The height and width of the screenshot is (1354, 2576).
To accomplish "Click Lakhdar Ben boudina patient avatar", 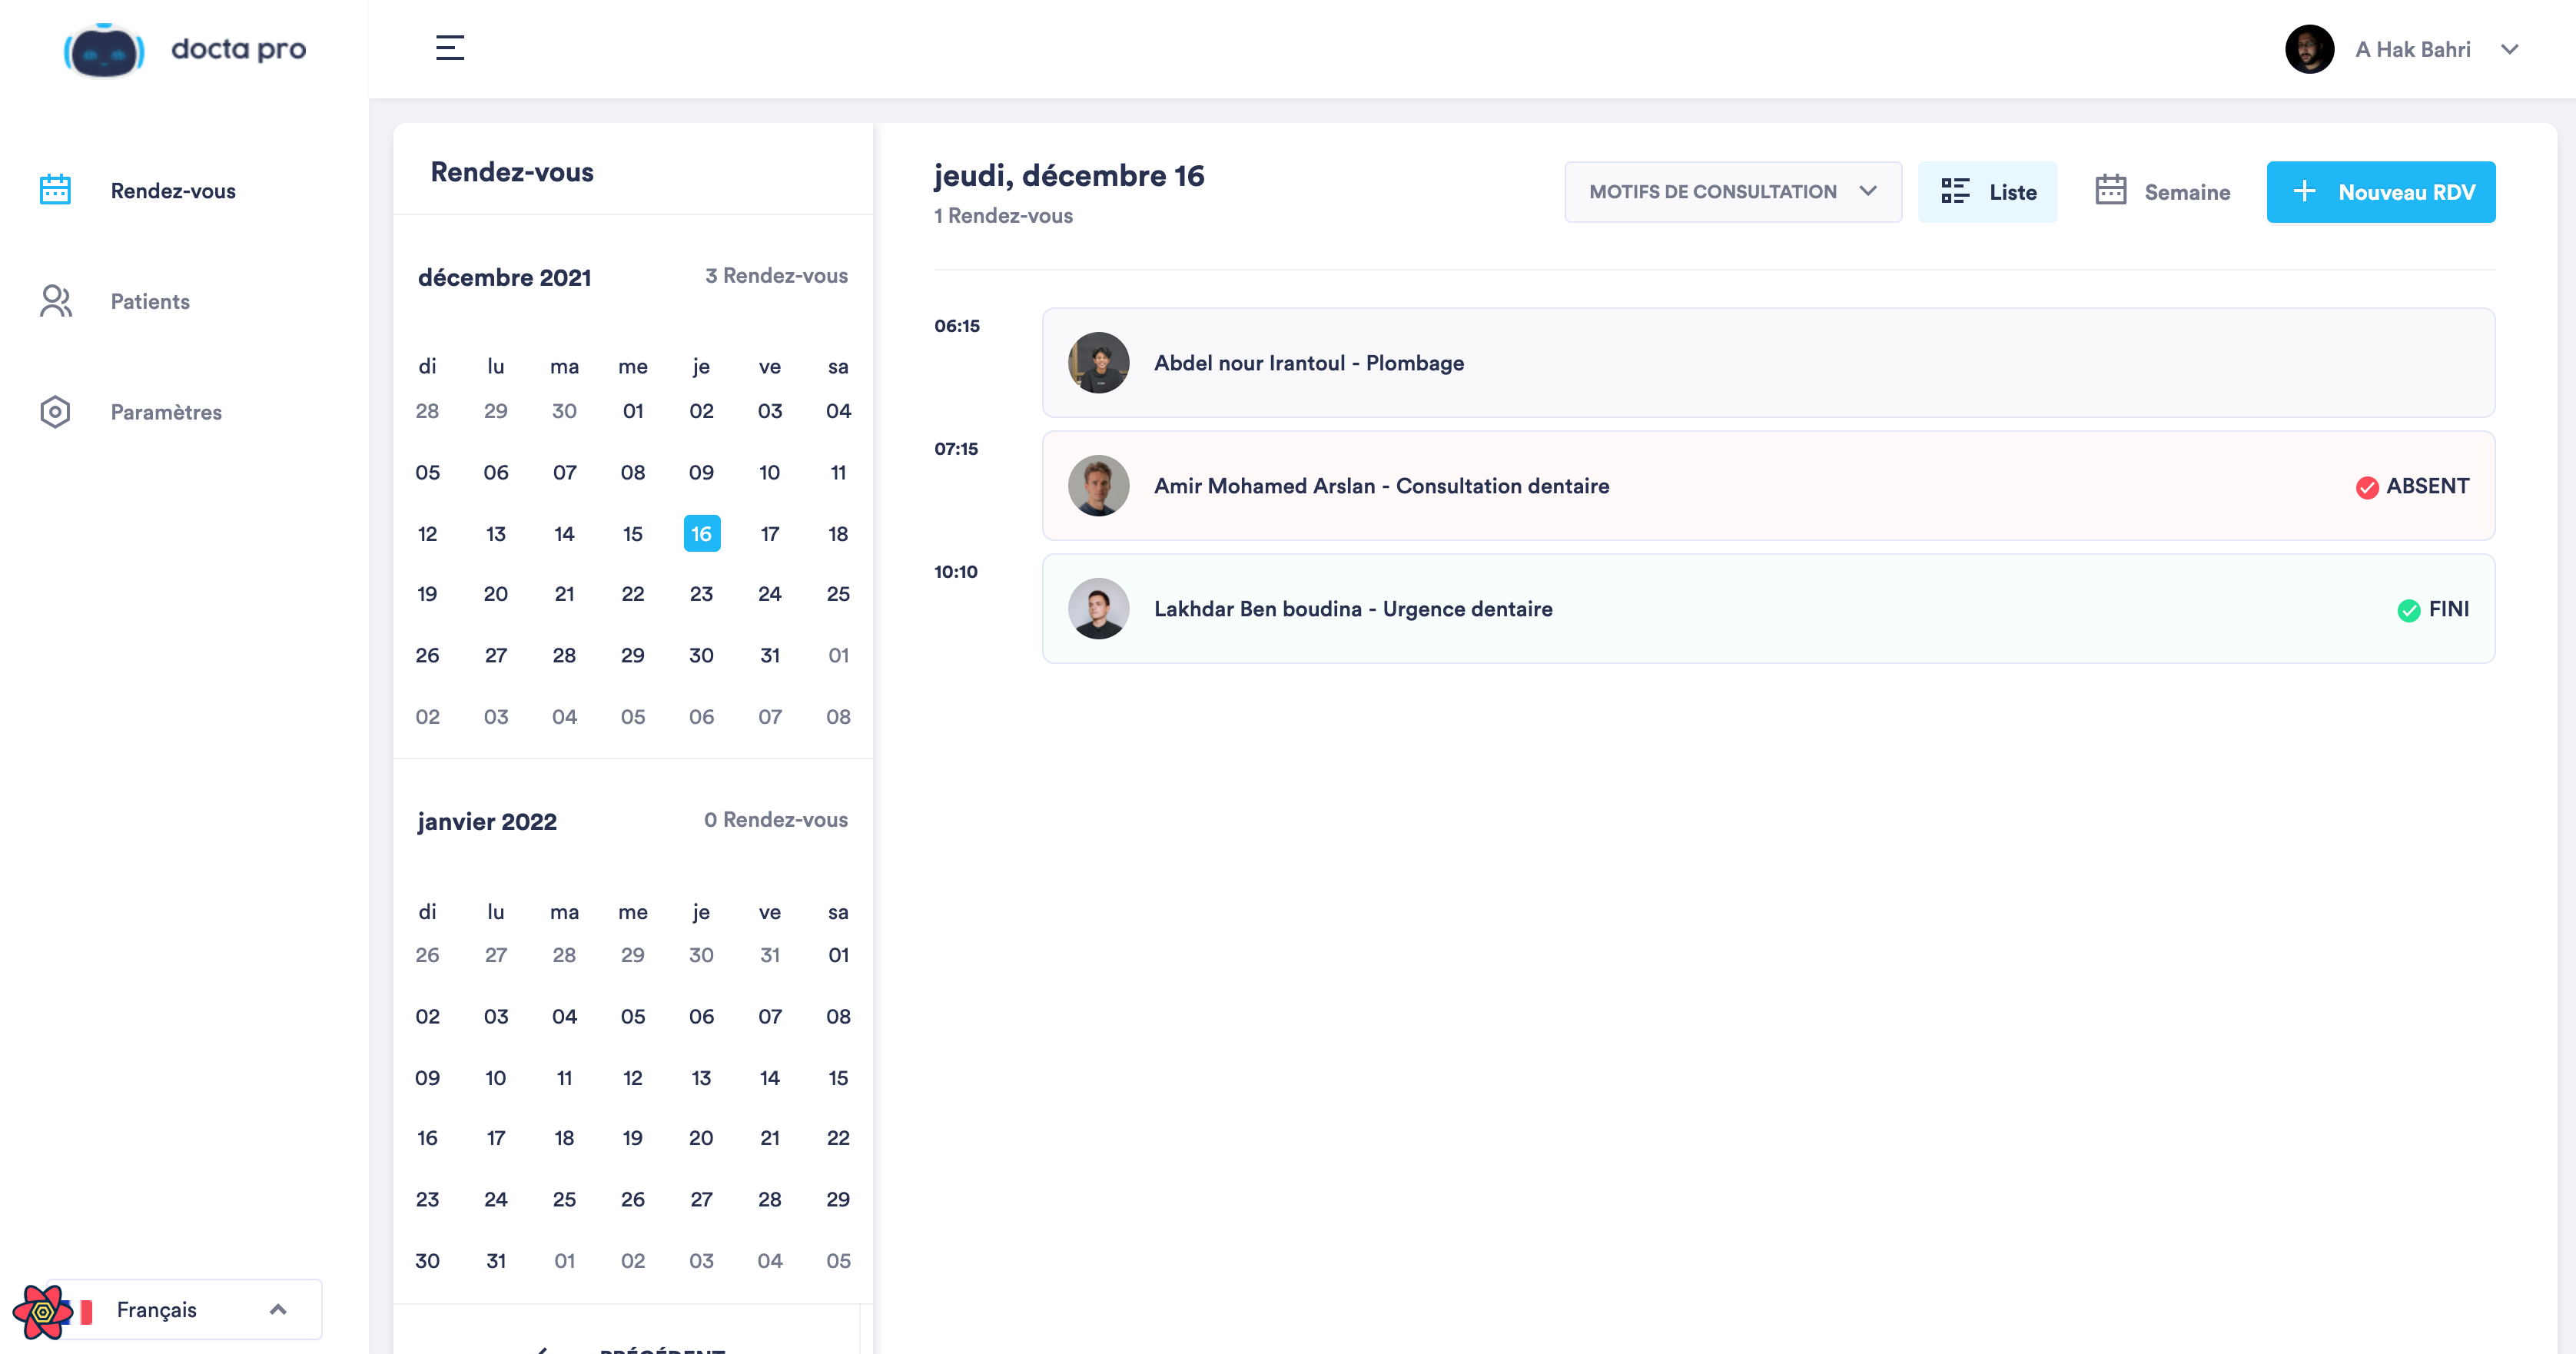I will point(1098,609).
